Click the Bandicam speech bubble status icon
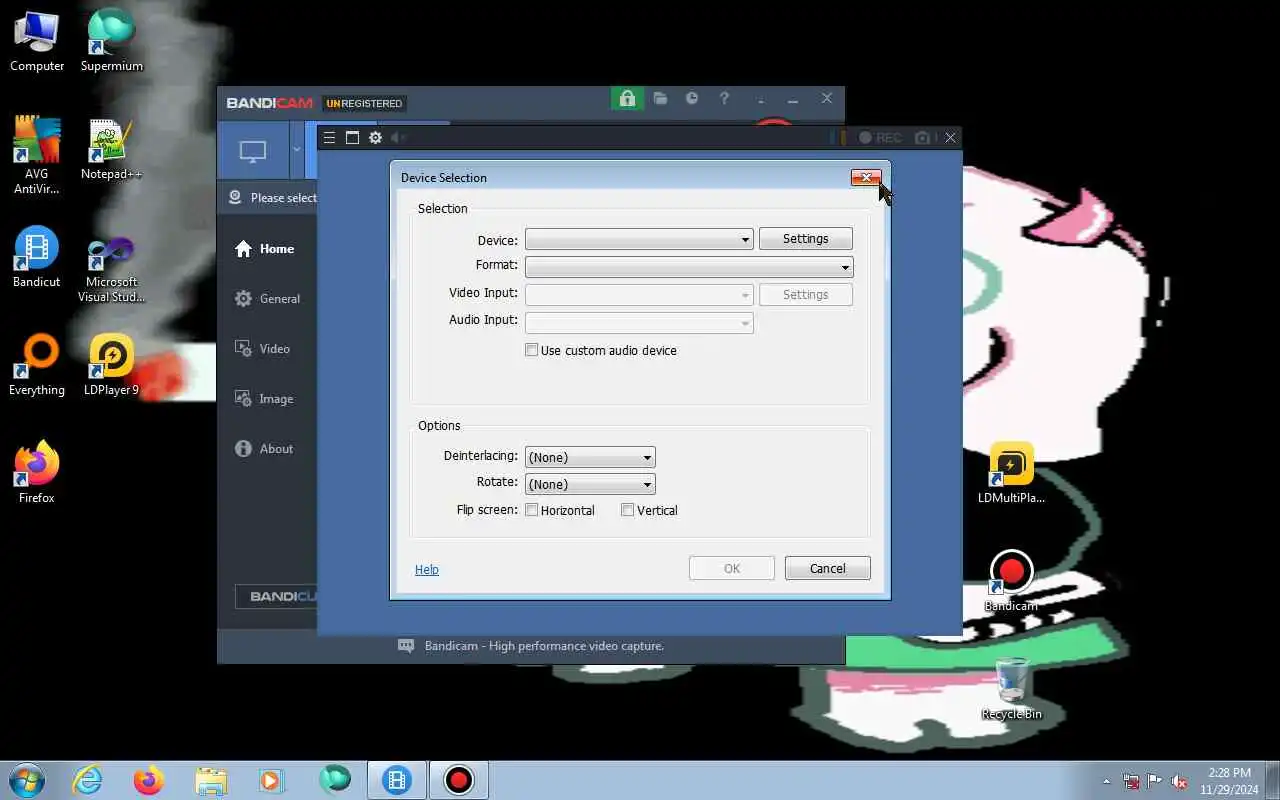Viewport: 1280px width, 800px height. tap(406, 646)
